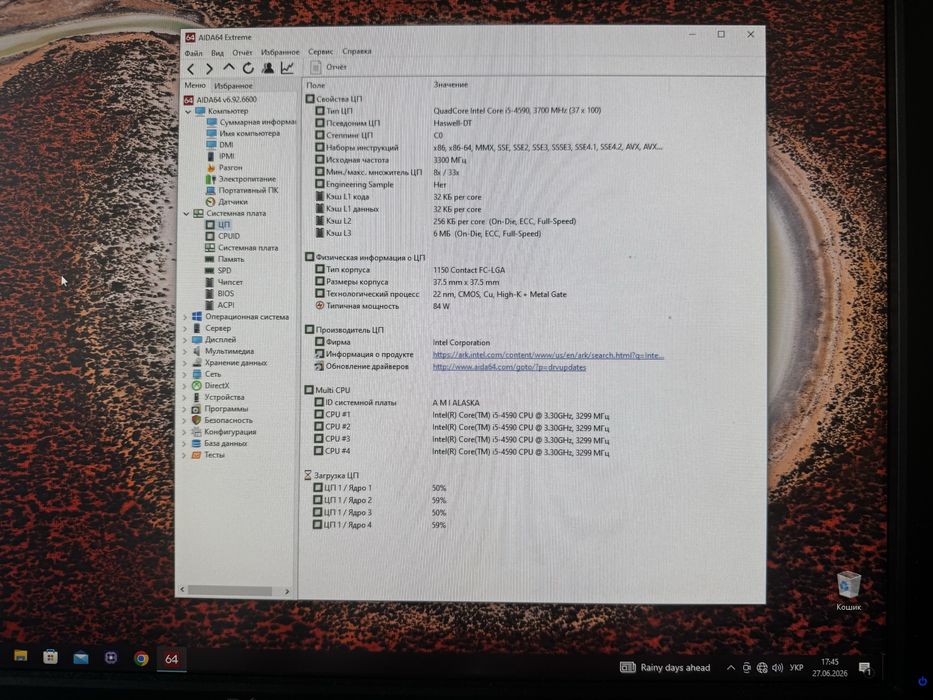The width and height of the screenshot is (933, 700).
Task: Go back with the left arrow toolbar icon
Action: [x=191, y=69]
